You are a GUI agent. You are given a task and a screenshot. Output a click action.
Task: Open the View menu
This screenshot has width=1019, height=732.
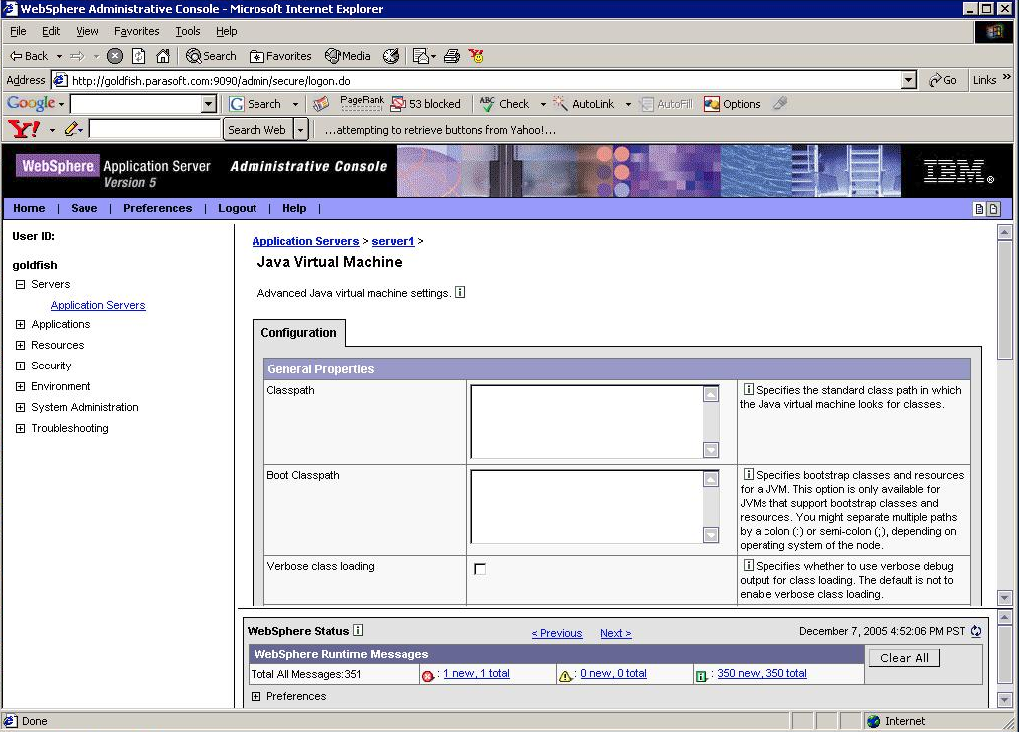coord(87,31)
